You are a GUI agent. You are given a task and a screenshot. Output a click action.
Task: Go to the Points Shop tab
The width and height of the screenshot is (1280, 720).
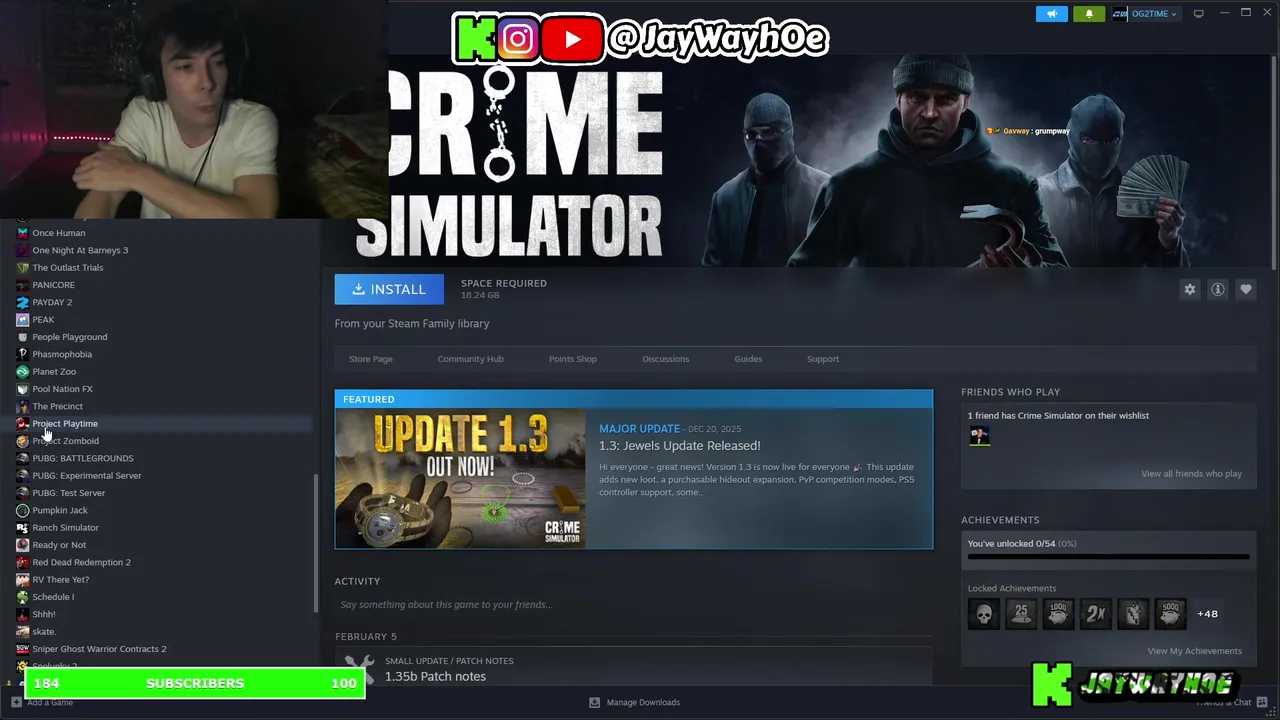pyautogui.click(x=573, y=359)
